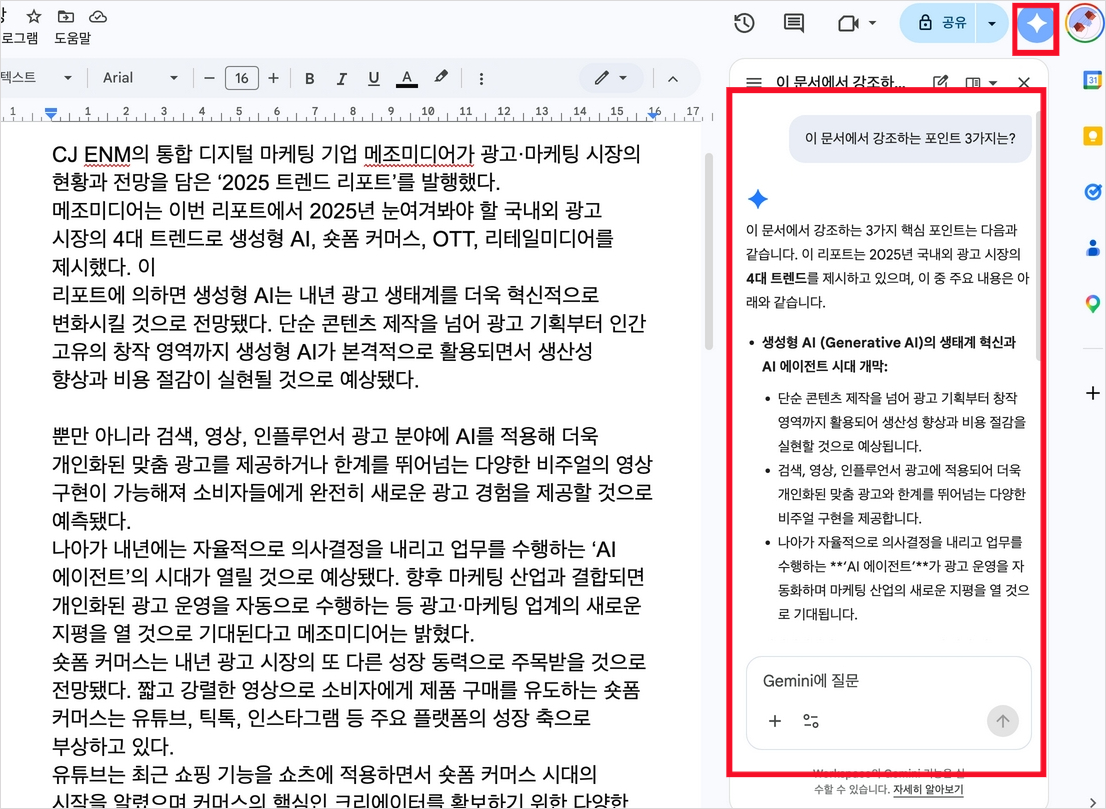Open Gemini settings sliders icon in prompt box

811,720
